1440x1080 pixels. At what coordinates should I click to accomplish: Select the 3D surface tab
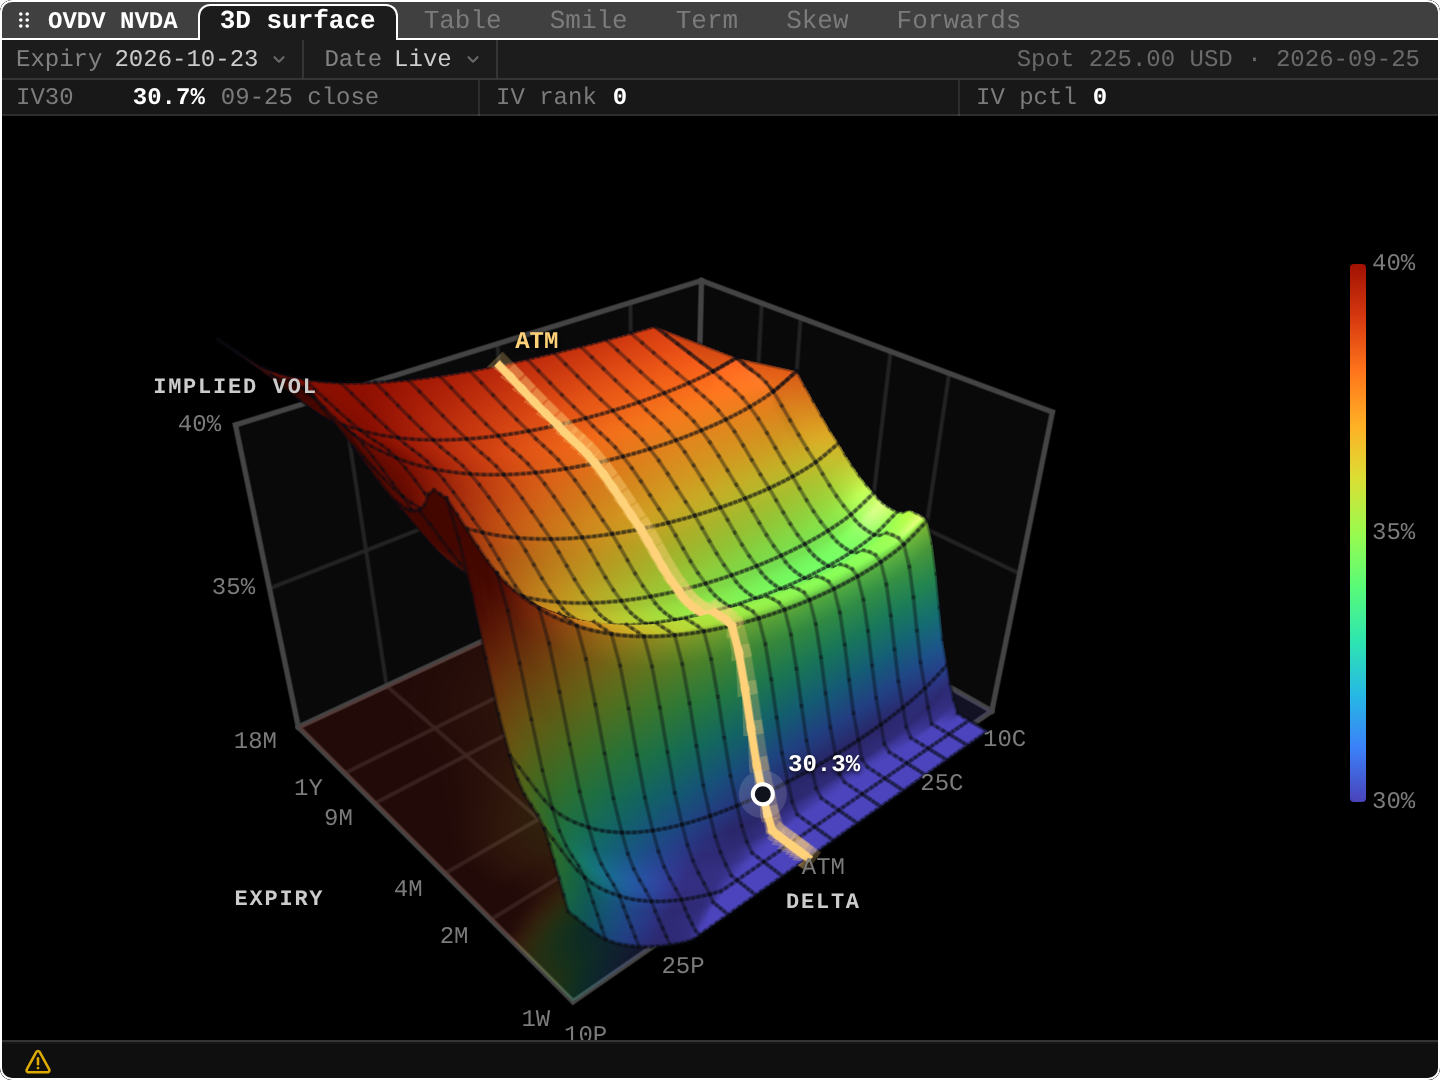coord(298,21)
